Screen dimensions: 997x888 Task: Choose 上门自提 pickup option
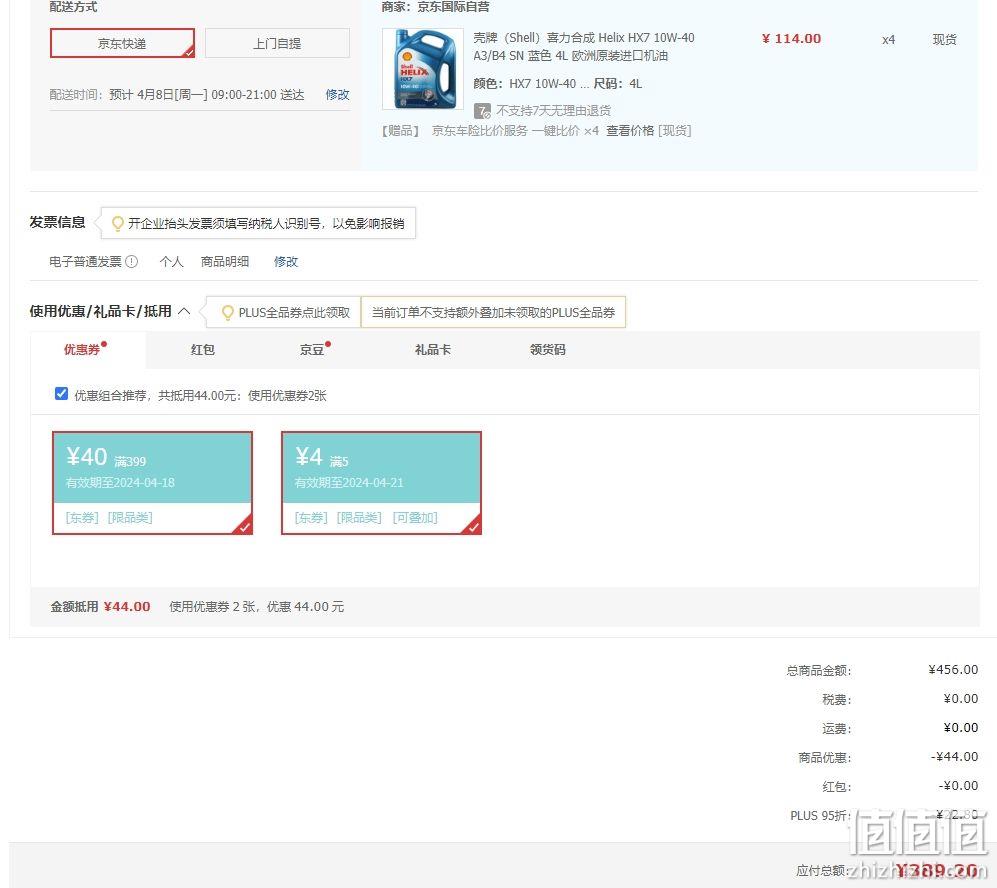pyautogui.click(x=277, y=43)
